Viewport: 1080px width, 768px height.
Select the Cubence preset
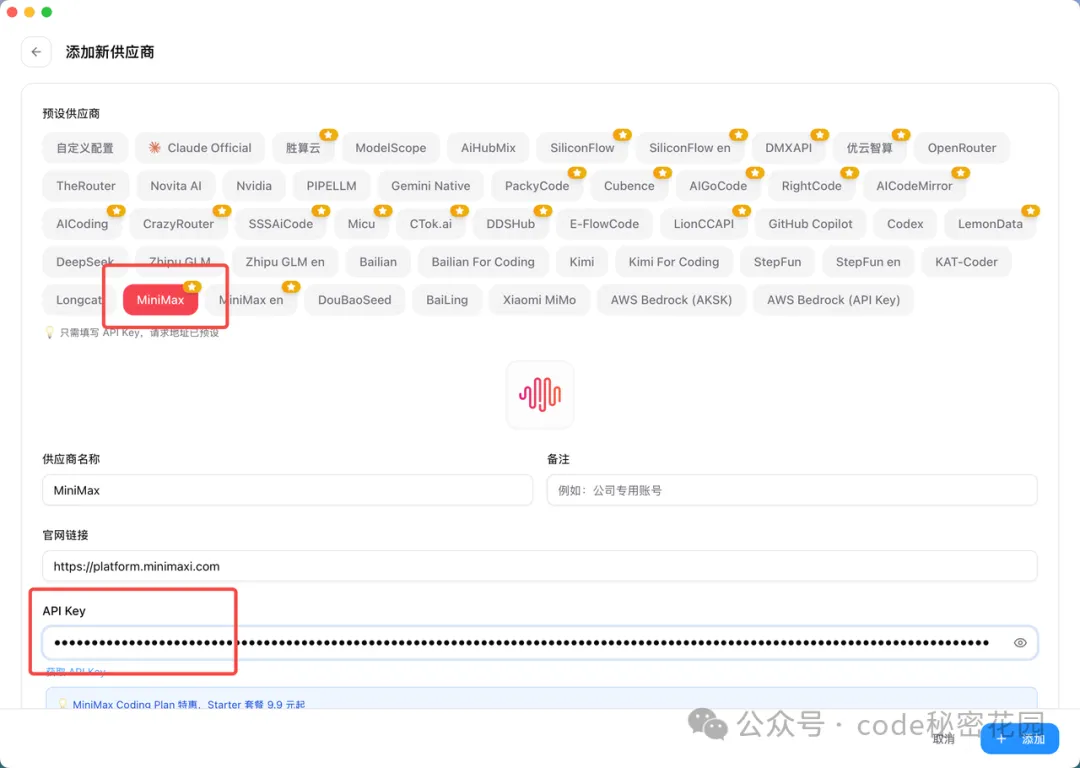pos(629,186)
